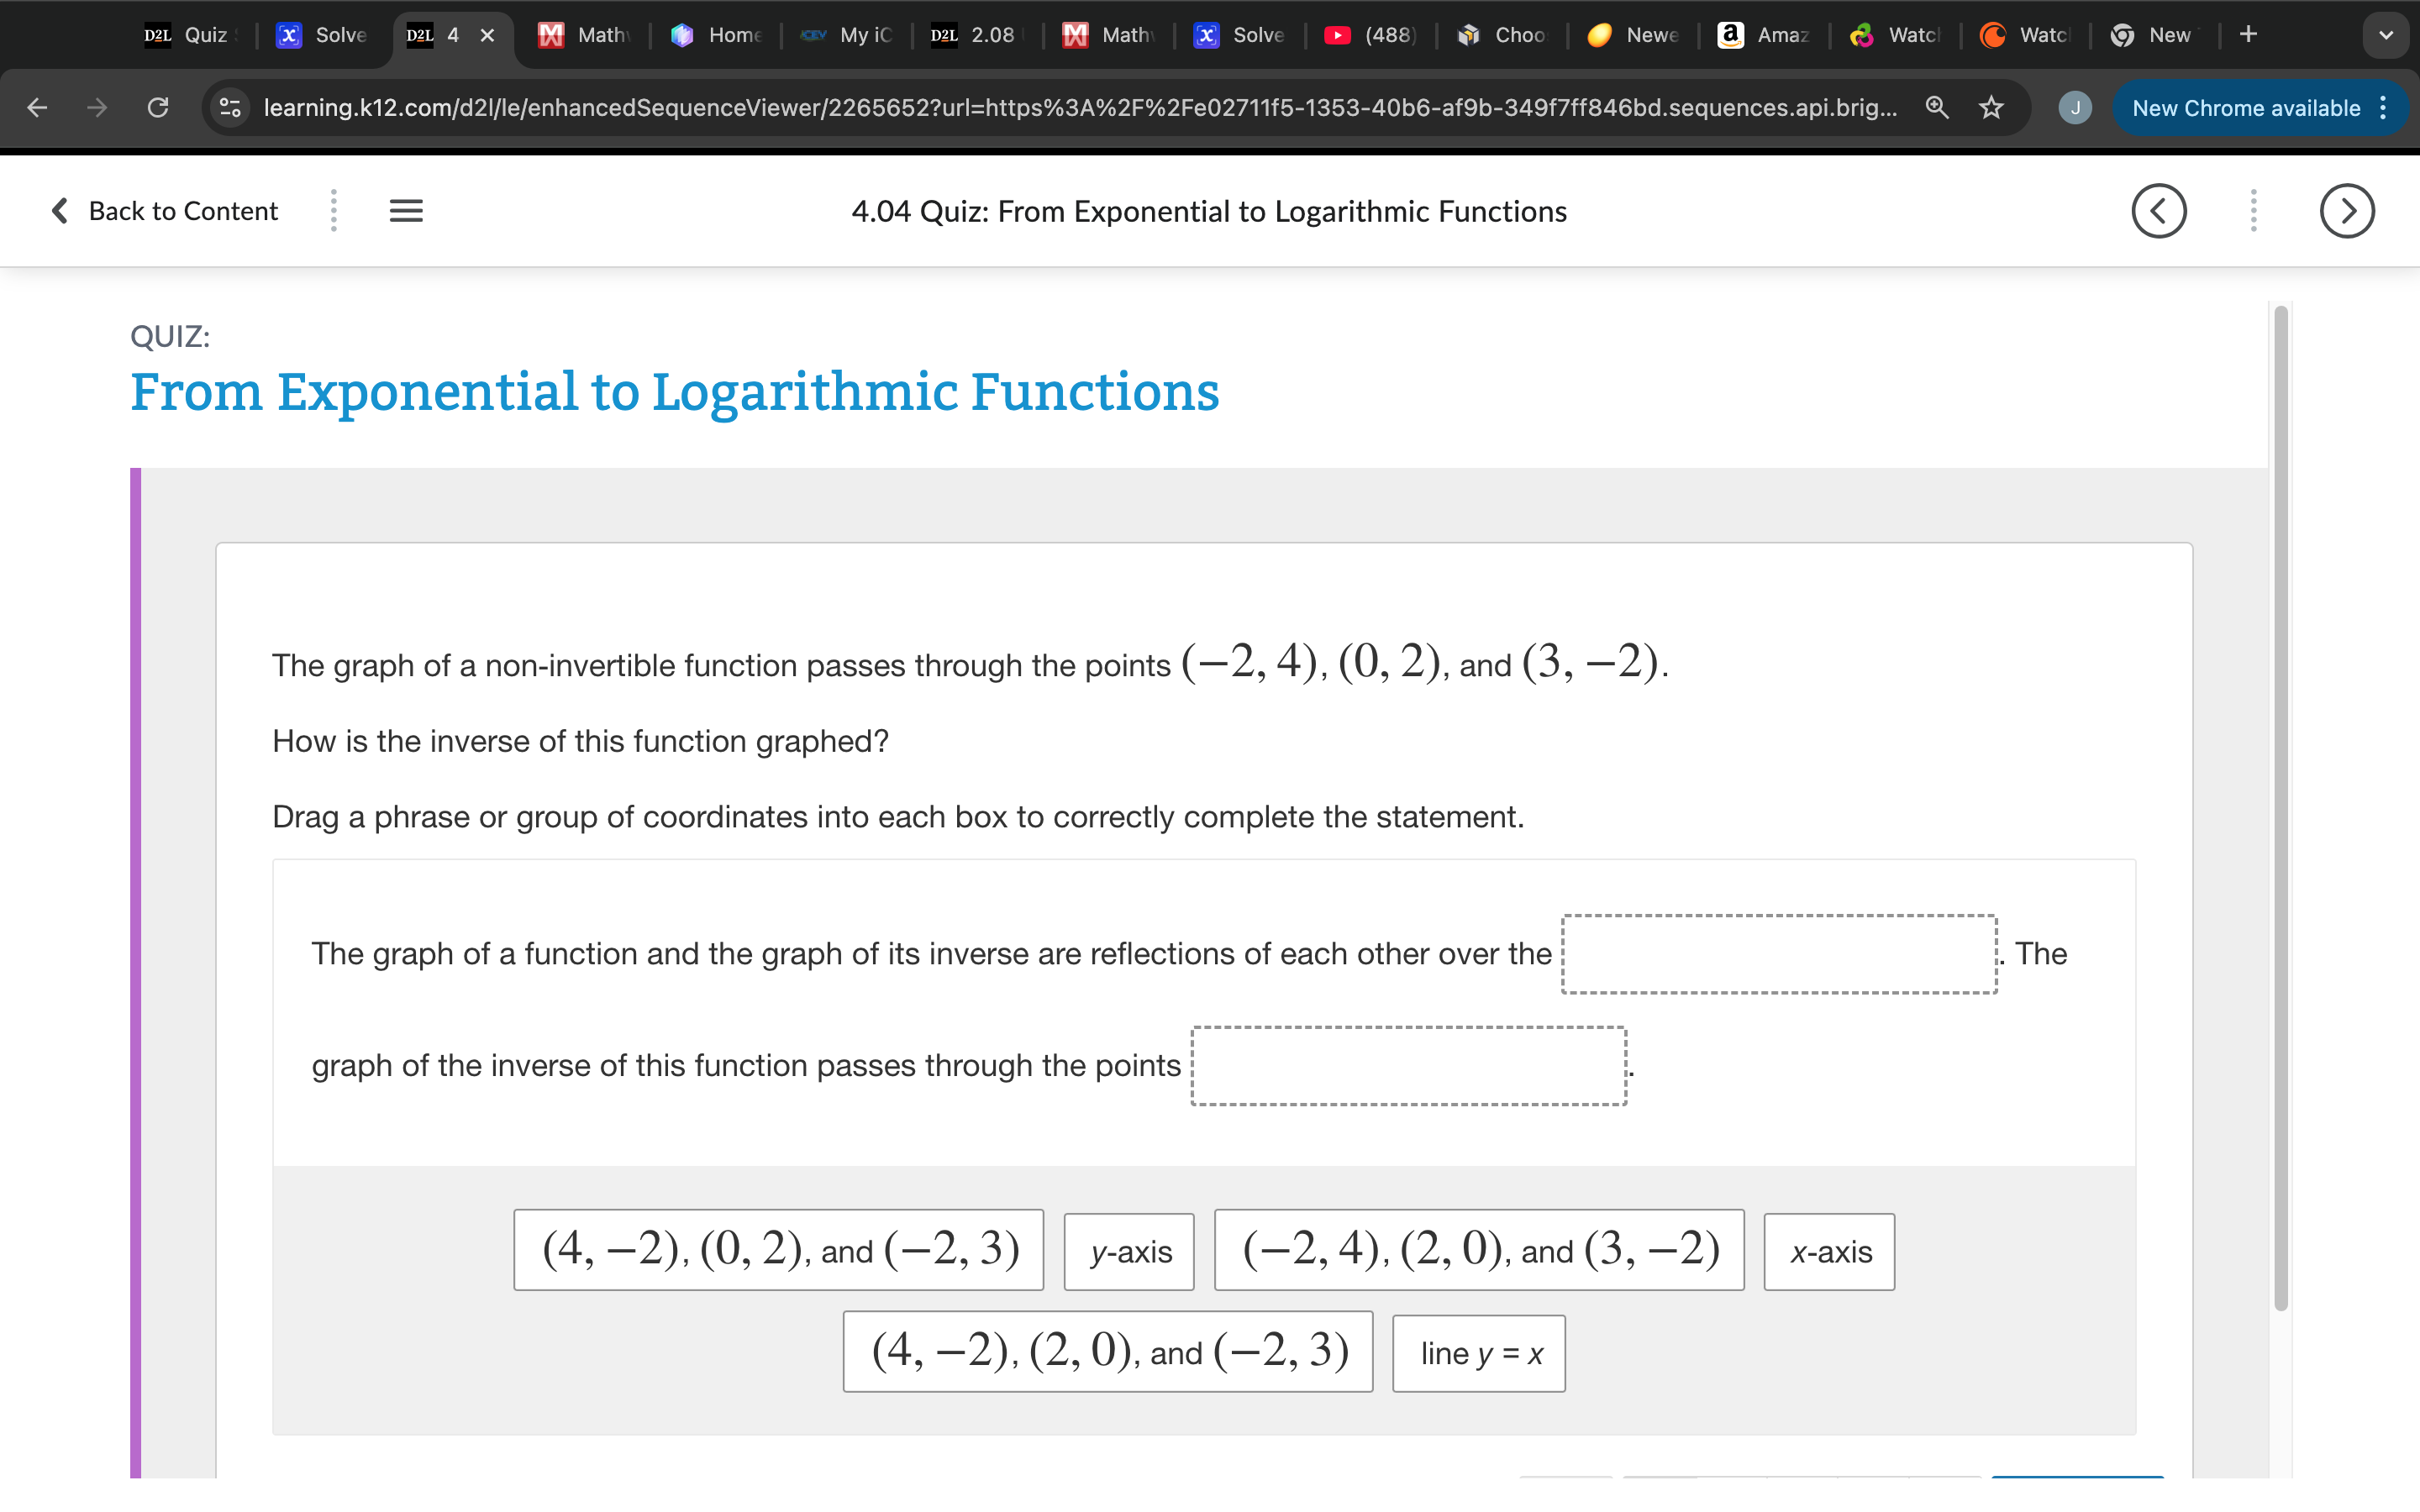Go to previous activity arrow

pos(2159,211)
